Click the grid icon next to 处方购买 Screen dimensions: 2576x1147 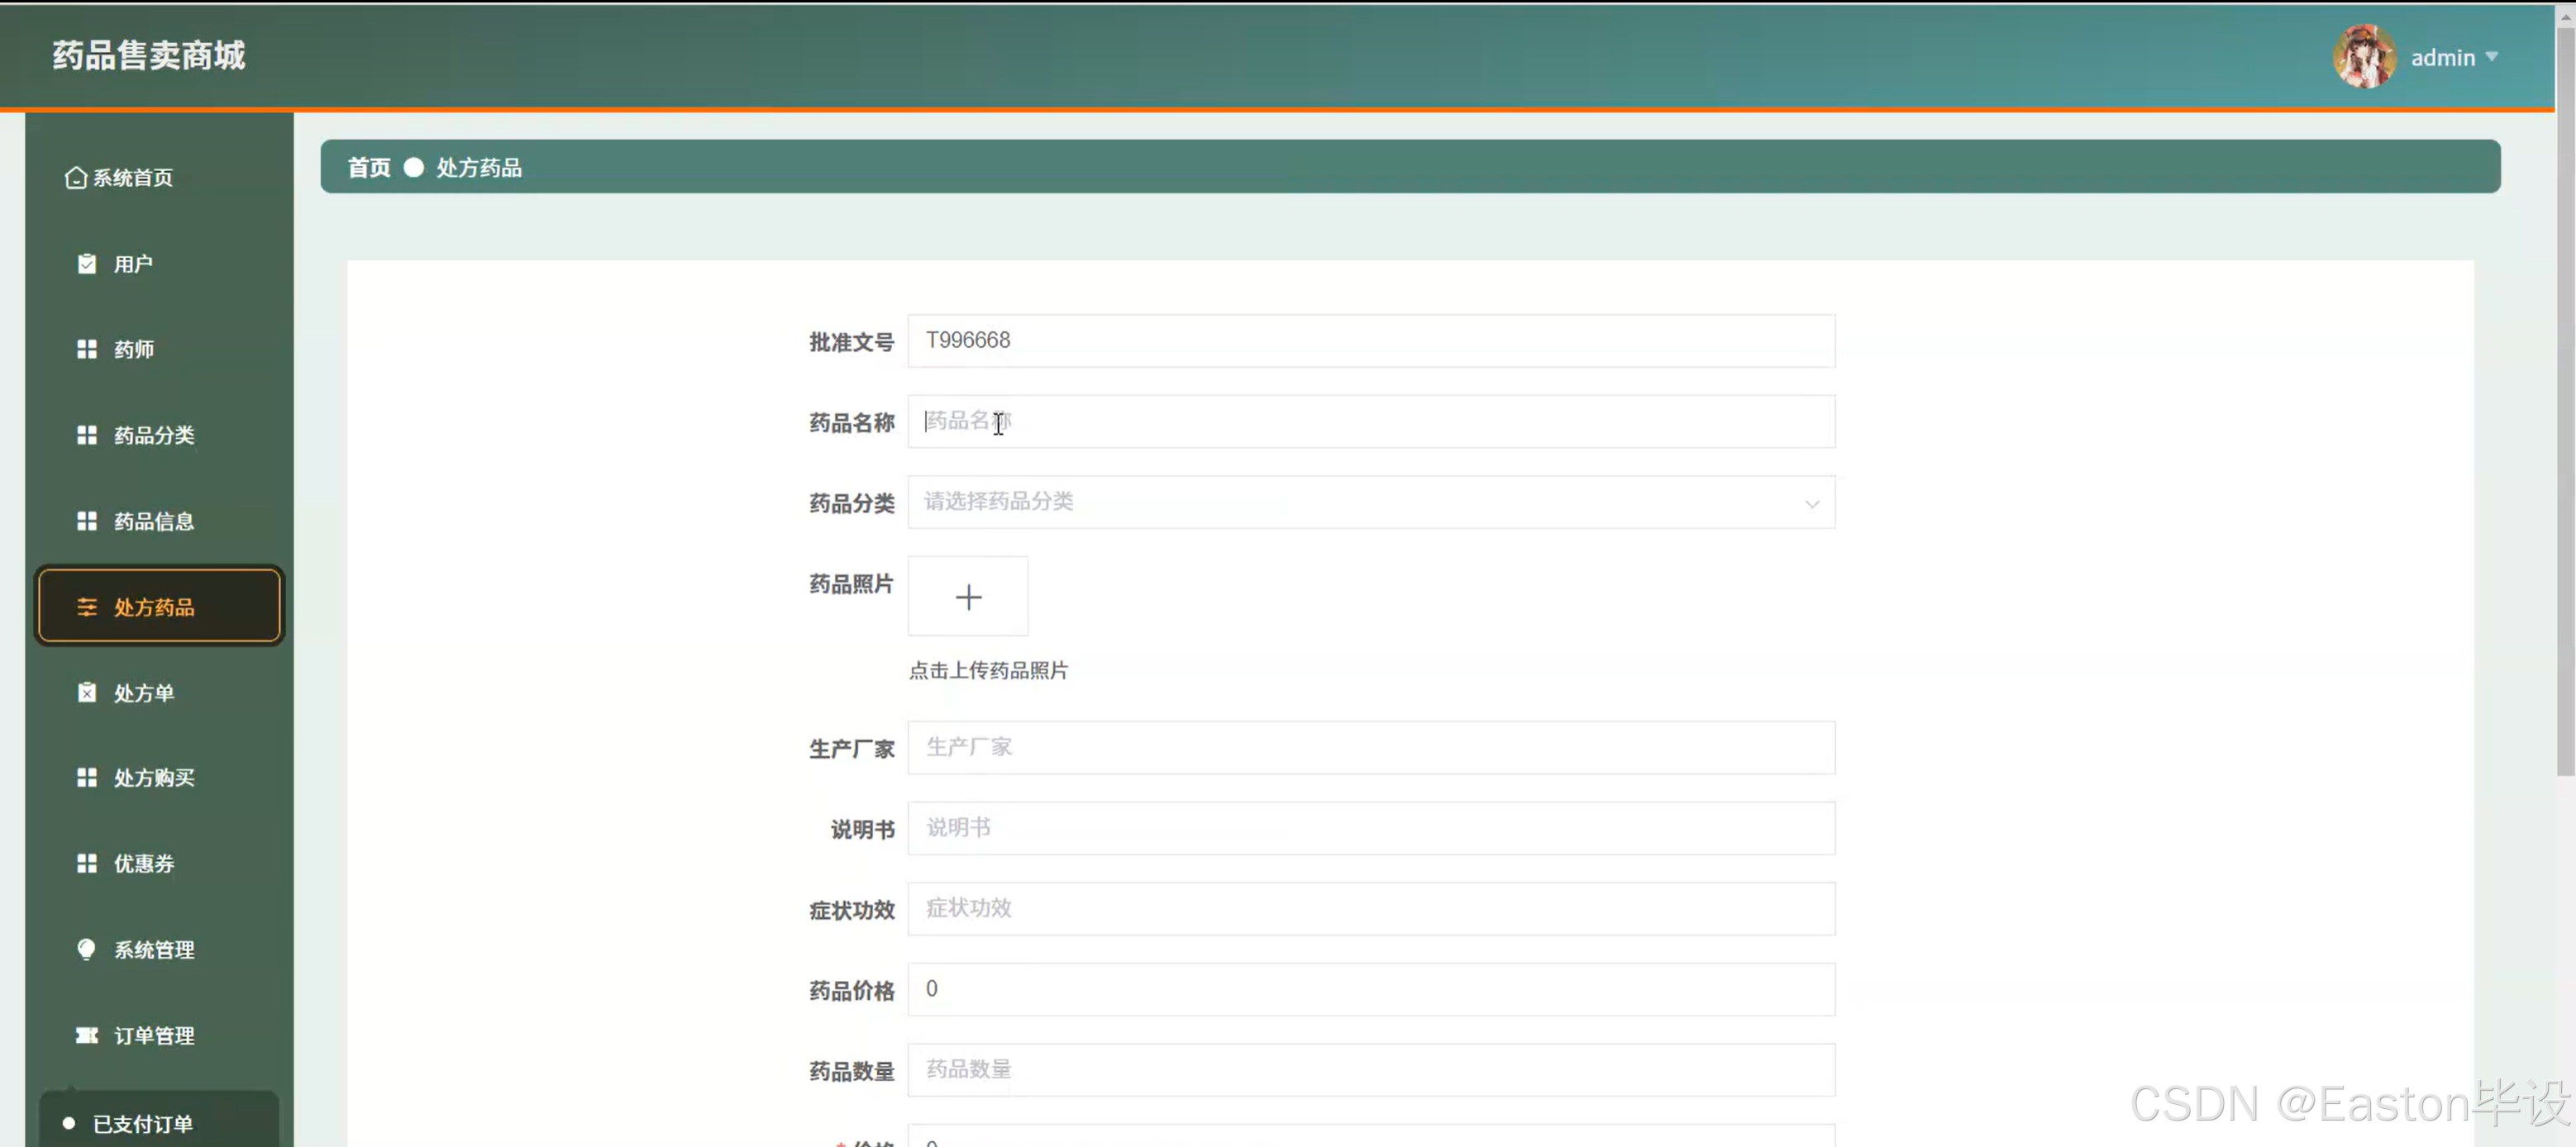87,778
